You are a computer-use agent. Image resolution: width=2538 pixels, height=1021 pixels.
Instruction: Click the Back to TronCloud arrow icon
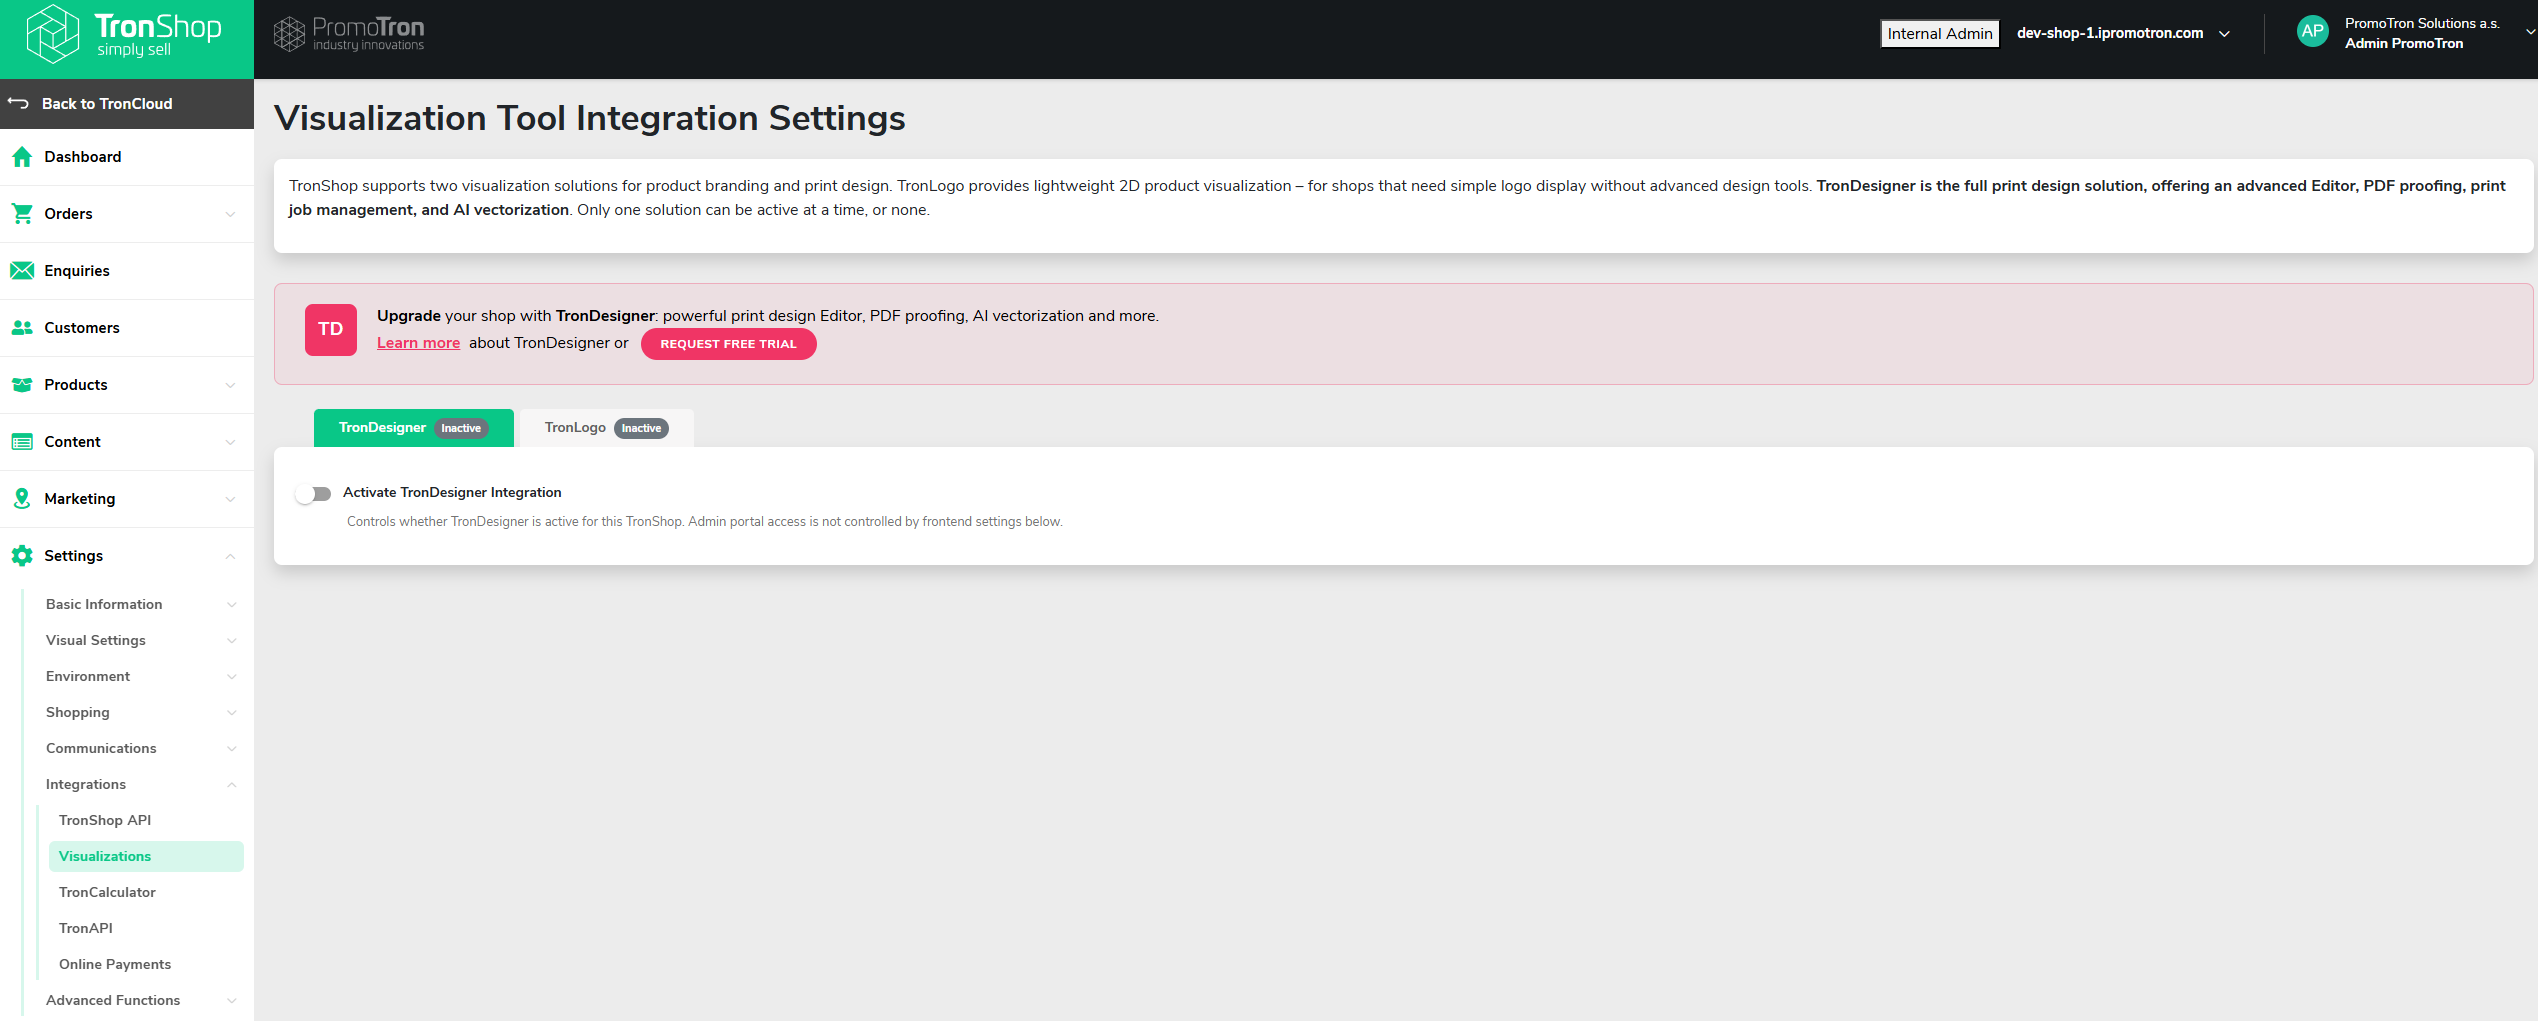coord(18,103)
